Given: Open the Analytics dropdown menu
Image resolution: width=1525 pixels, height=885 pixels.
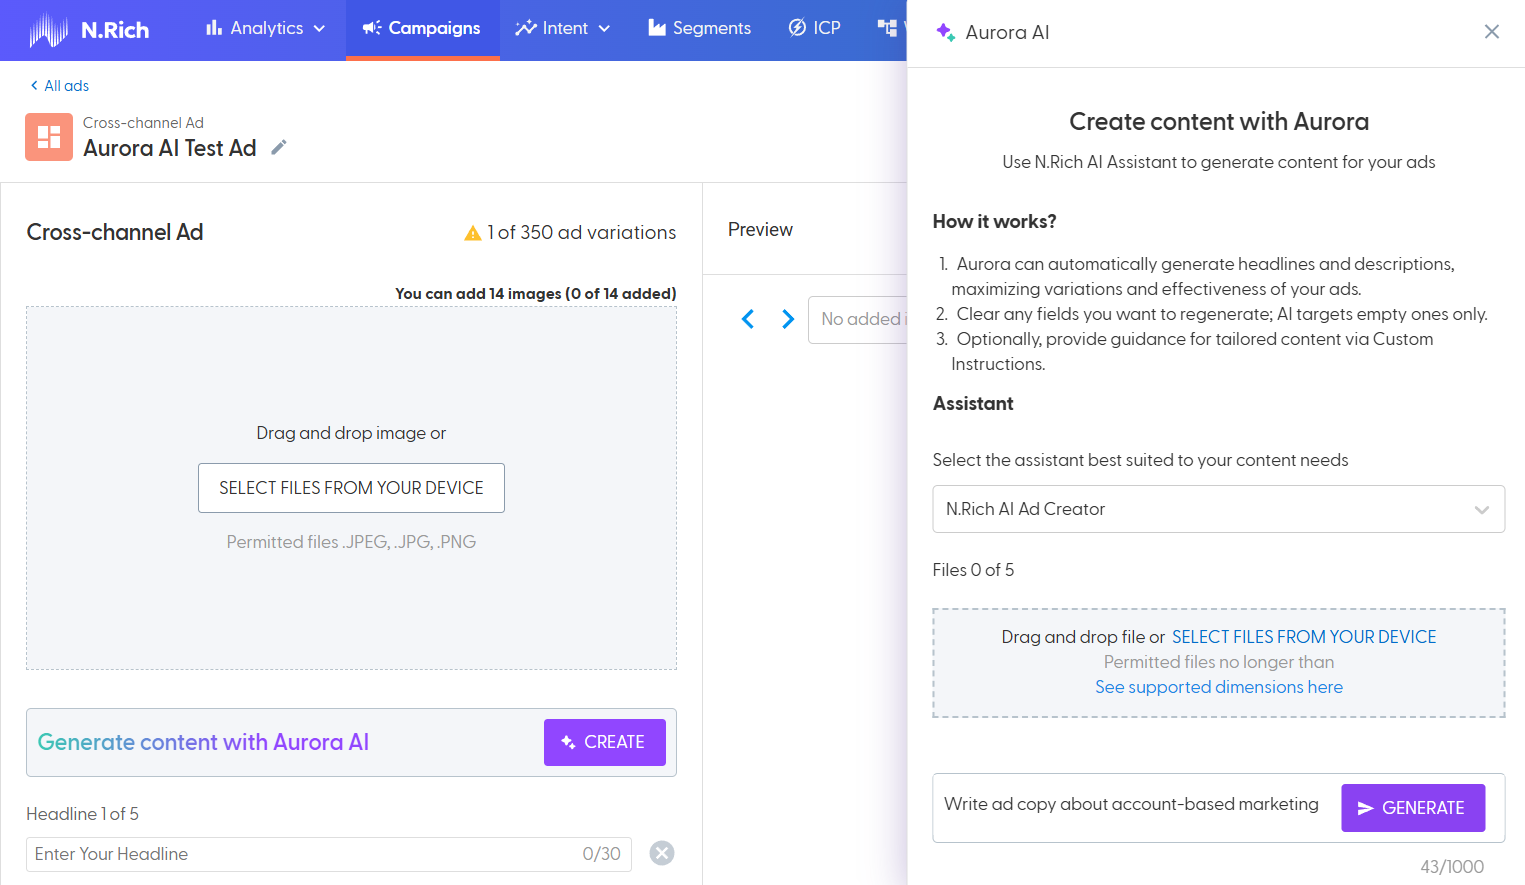Looking at the screenshot, I should coord(263,28).
